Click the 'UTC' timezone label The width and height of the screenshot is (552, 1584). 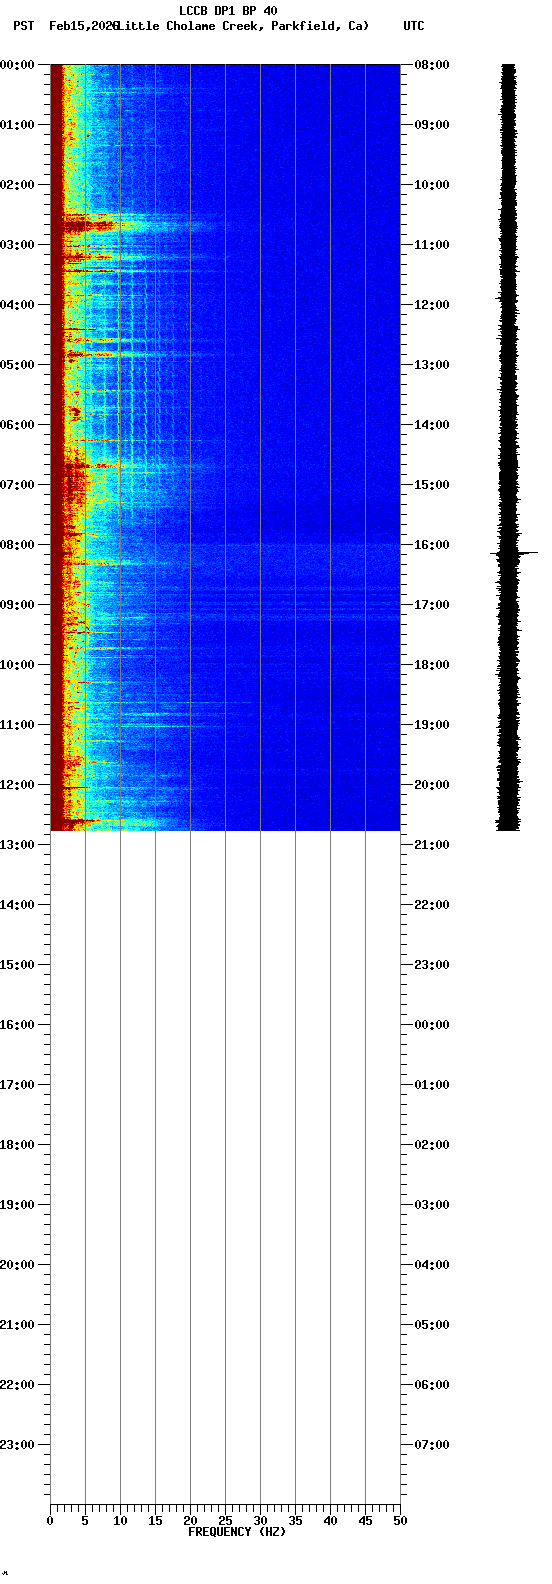coord(414,26)
